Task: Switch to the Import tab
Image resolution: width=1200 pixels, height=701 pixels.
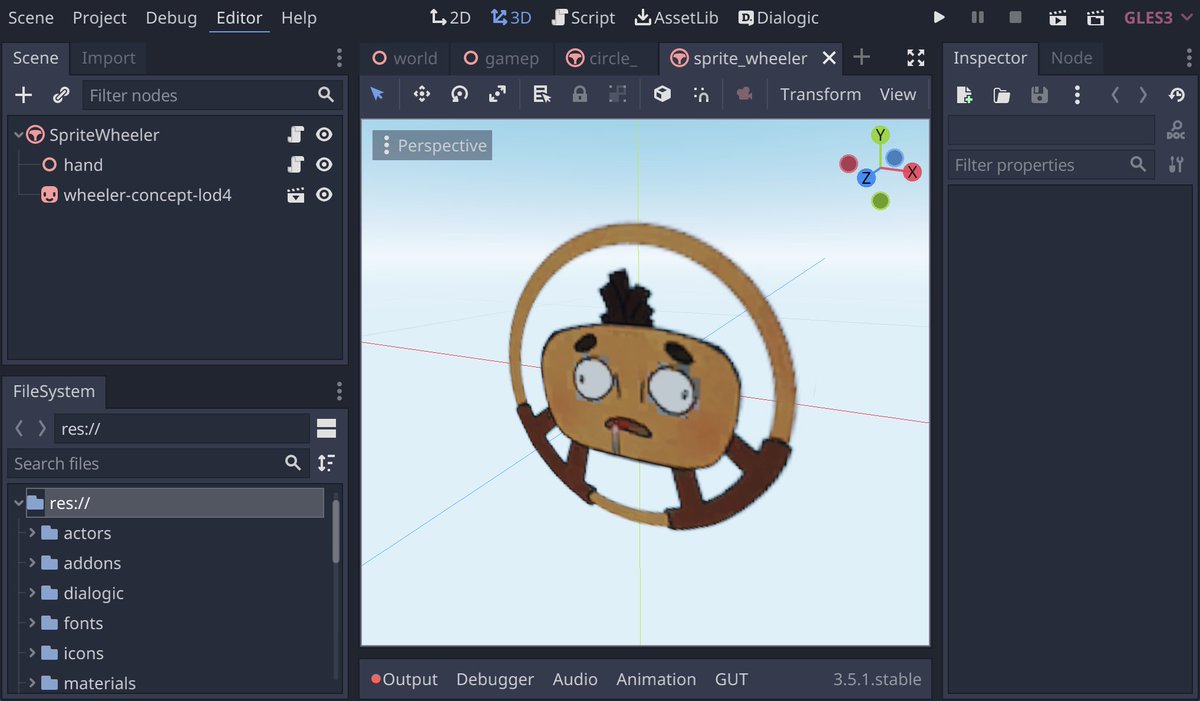Action: coord(108,58)
